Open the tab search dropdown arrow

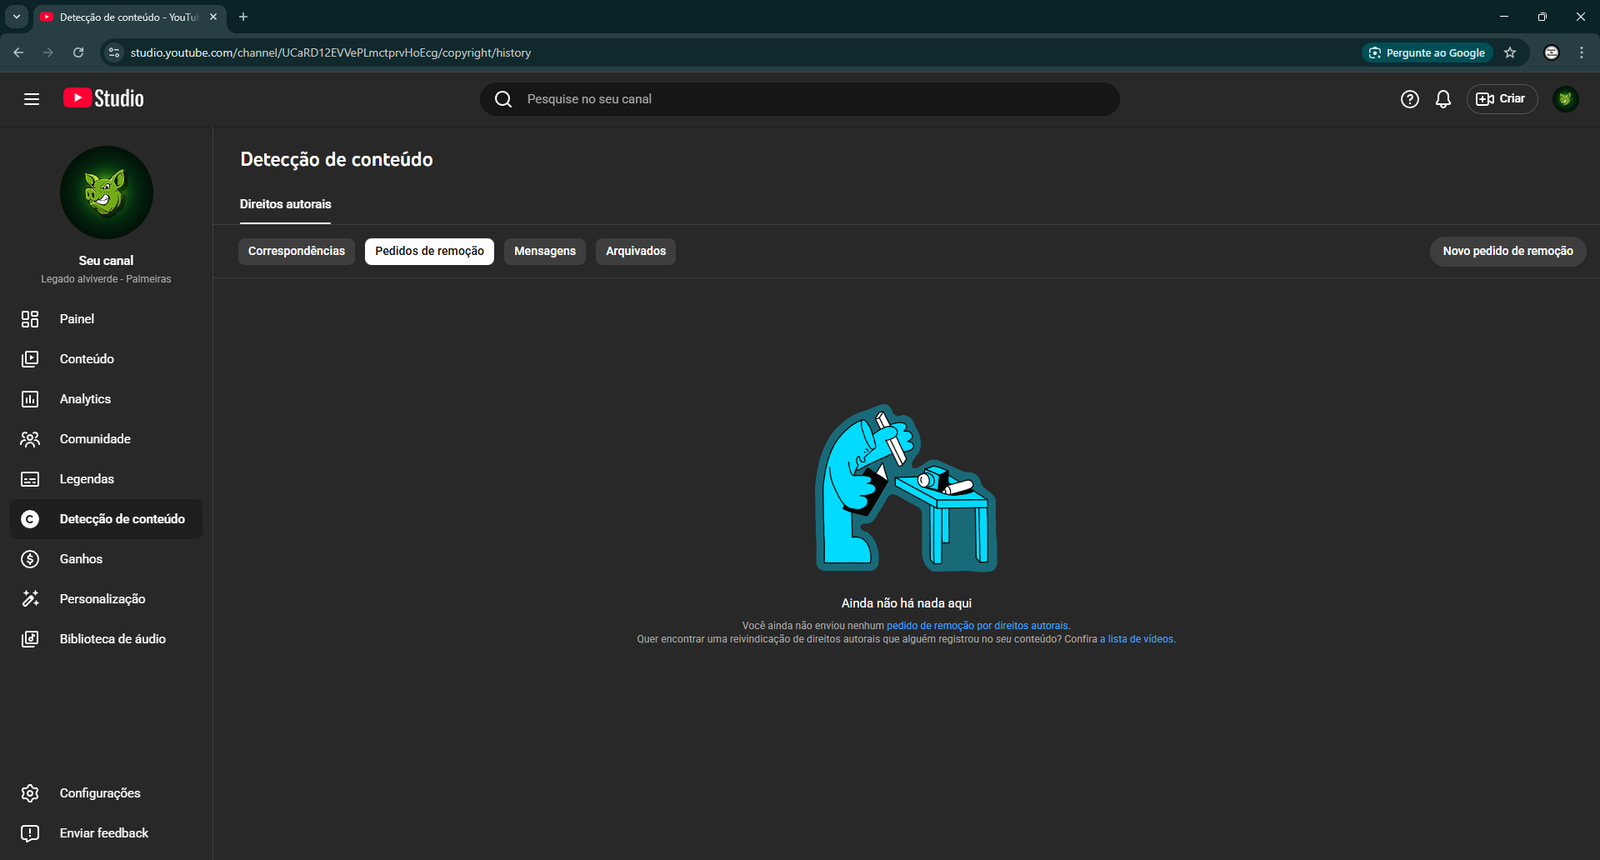pyautogui.click(x=16, y=17)
